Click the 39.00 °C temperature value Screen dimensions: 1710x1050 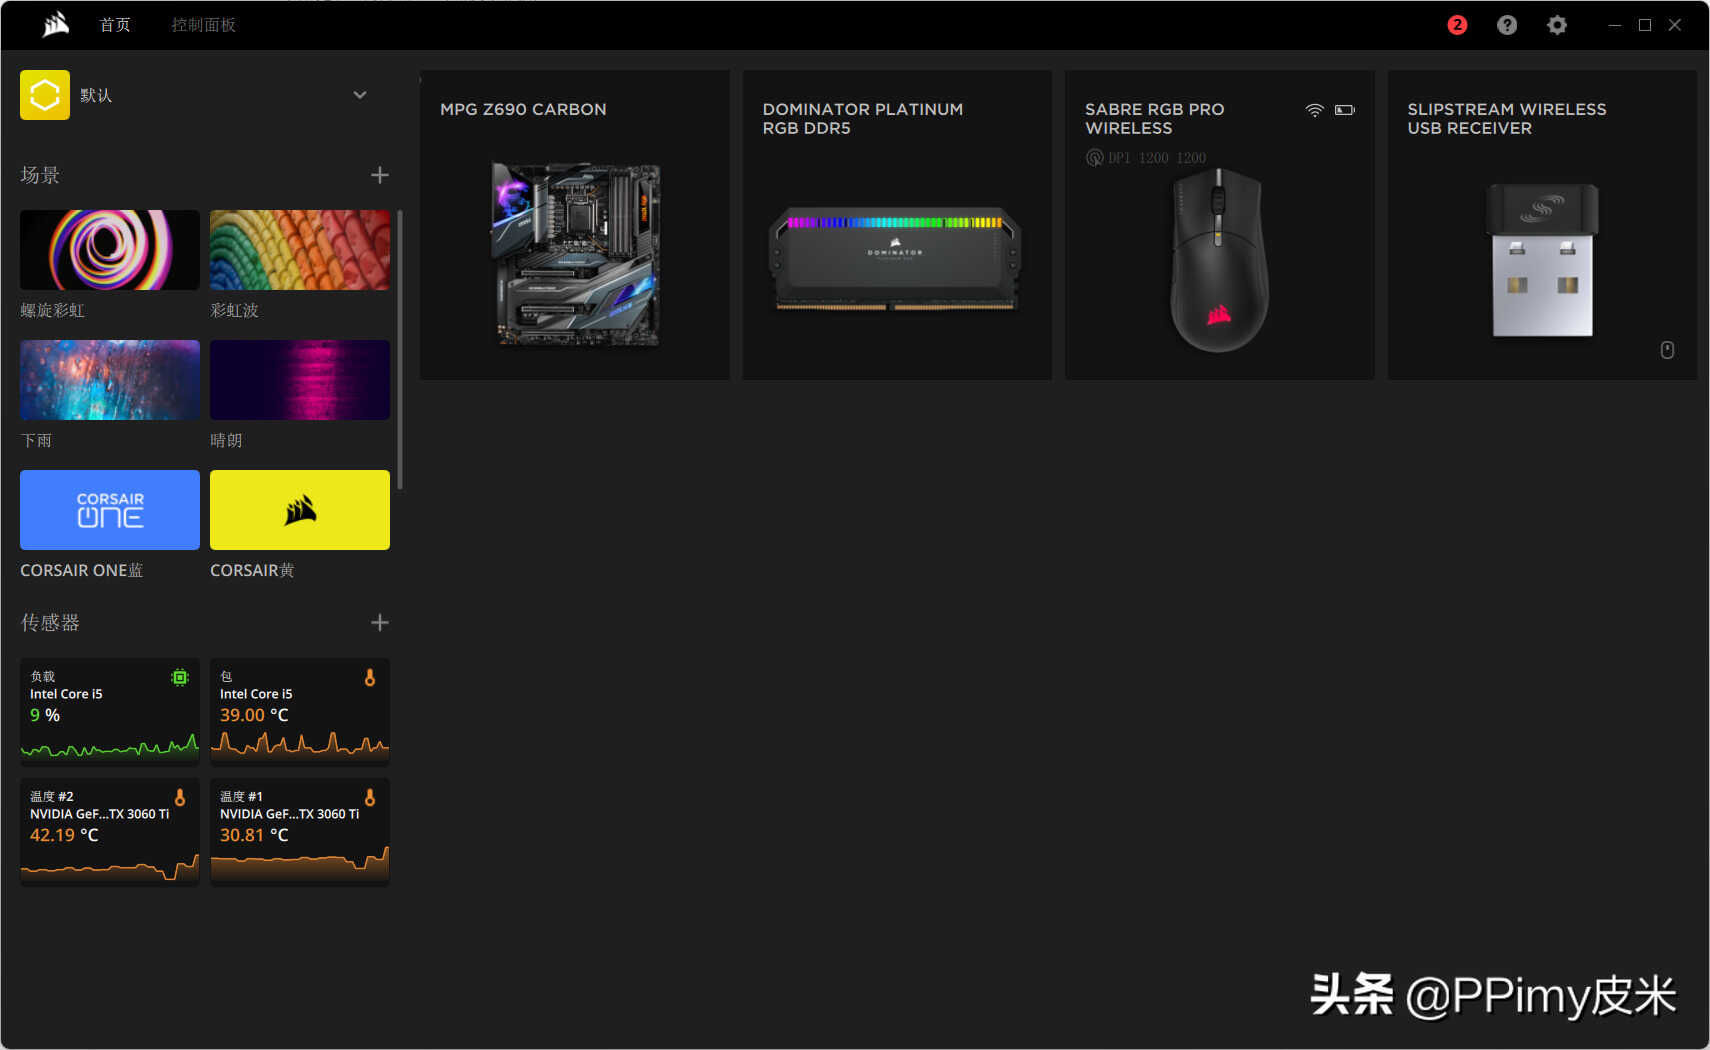[254, 716]
